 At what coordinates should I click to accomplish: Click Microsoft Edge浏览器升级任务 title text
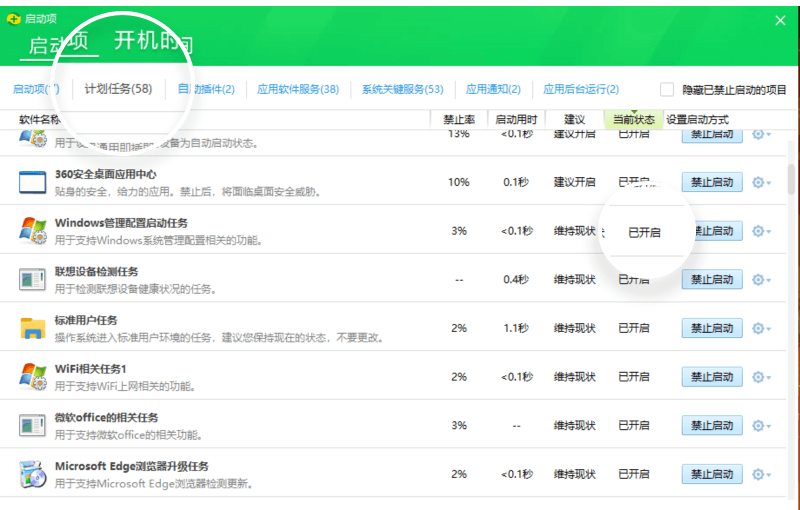pos(132,466)
